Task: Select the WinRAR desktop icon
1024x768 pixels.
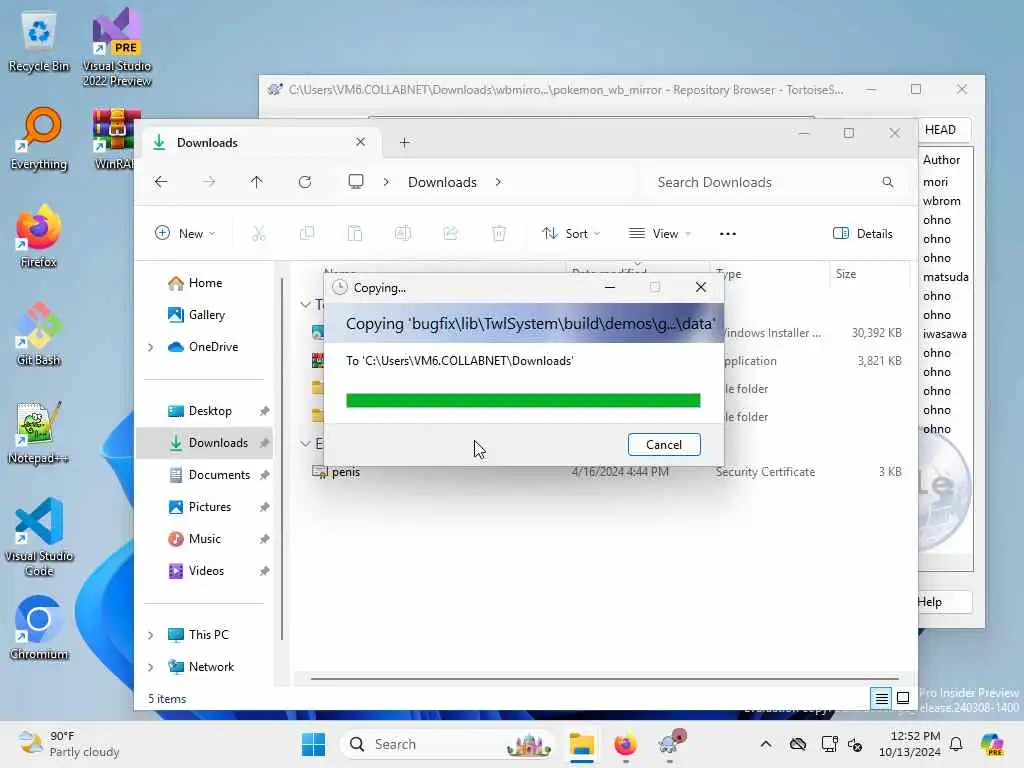Action: point(115,139)
